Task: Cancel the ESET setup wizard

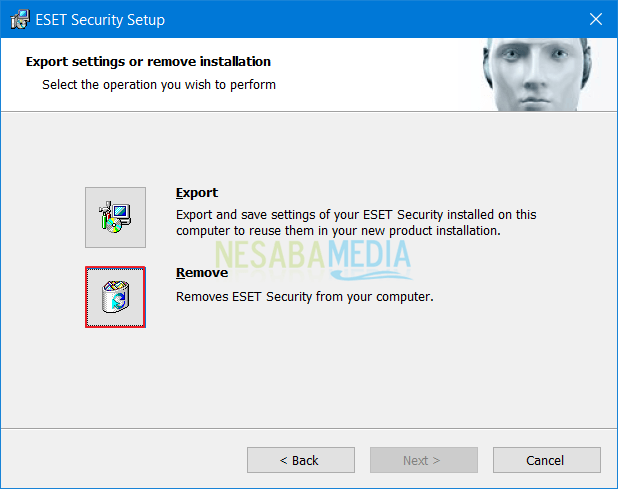Action: coord(547,460)
